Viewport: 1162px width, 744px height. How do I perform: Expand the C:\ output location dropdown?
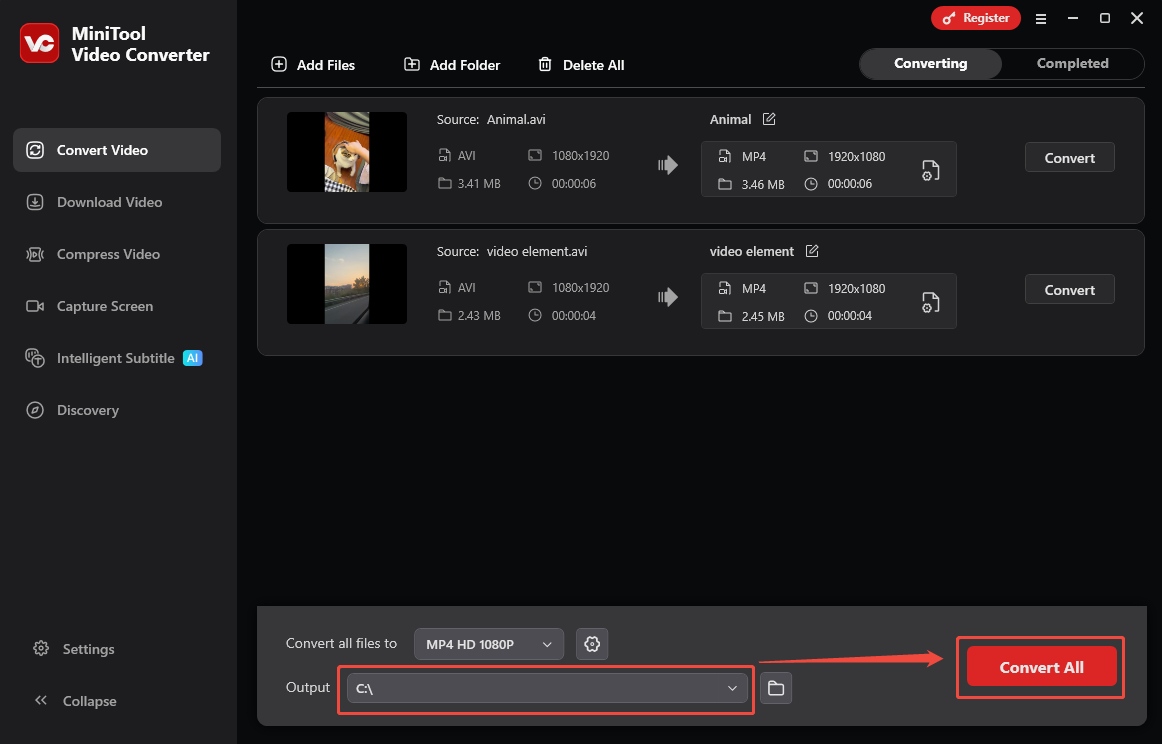pos(546,689)
